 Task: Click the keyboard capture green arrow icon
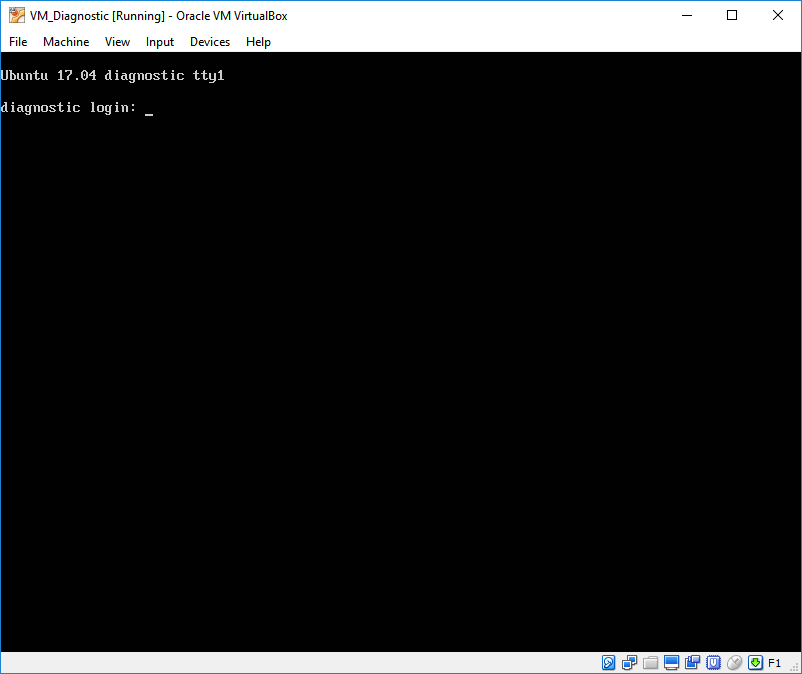(x=755, y=663)
